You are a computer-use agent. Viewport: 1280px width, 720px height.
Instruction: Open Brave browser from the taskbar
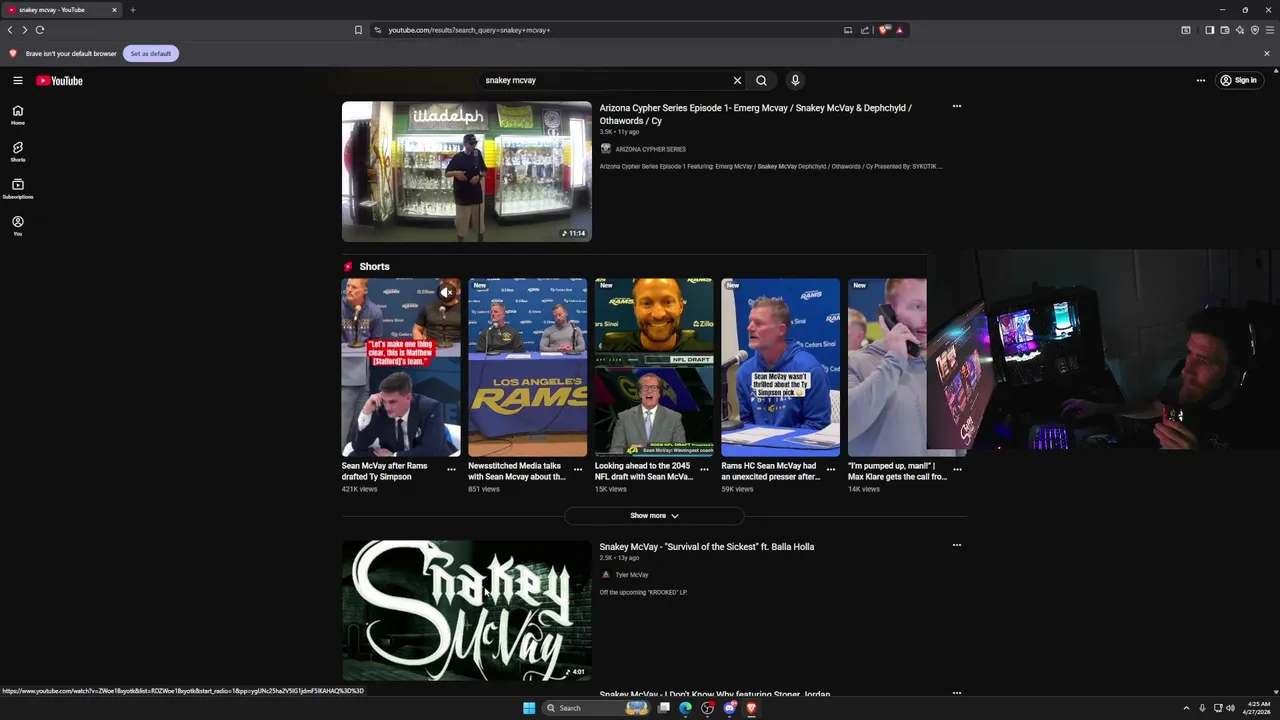[x=751, y=708]
